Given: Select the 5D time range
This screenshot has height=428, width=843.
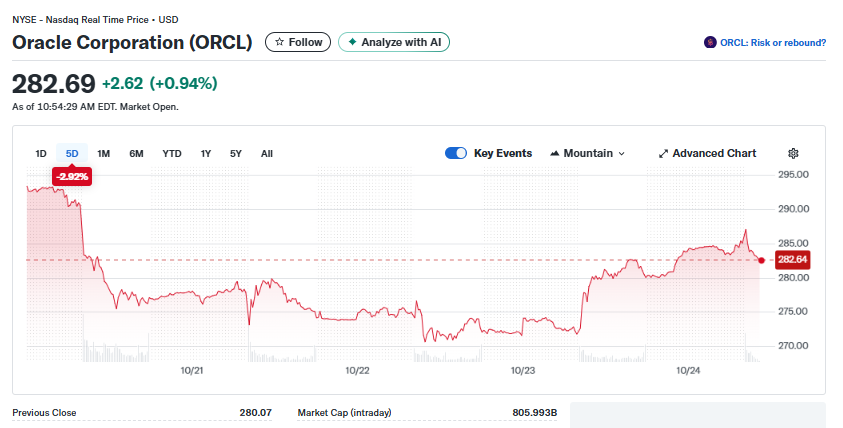Looking at the screenshot, I should (72, 154).
